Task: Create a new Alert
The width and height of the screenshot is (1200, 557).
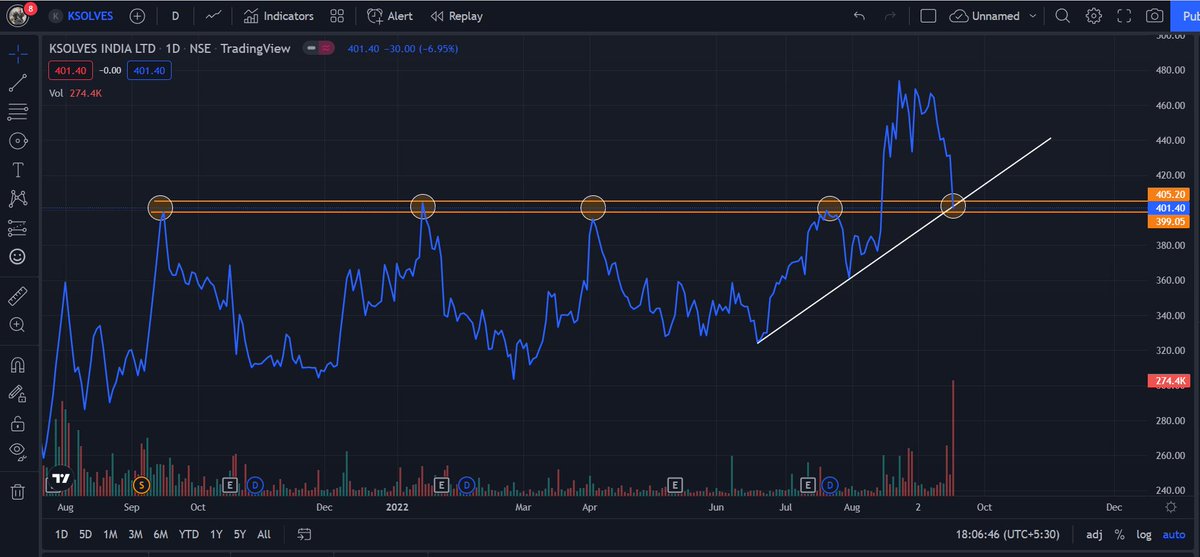Action: [390, 16]
